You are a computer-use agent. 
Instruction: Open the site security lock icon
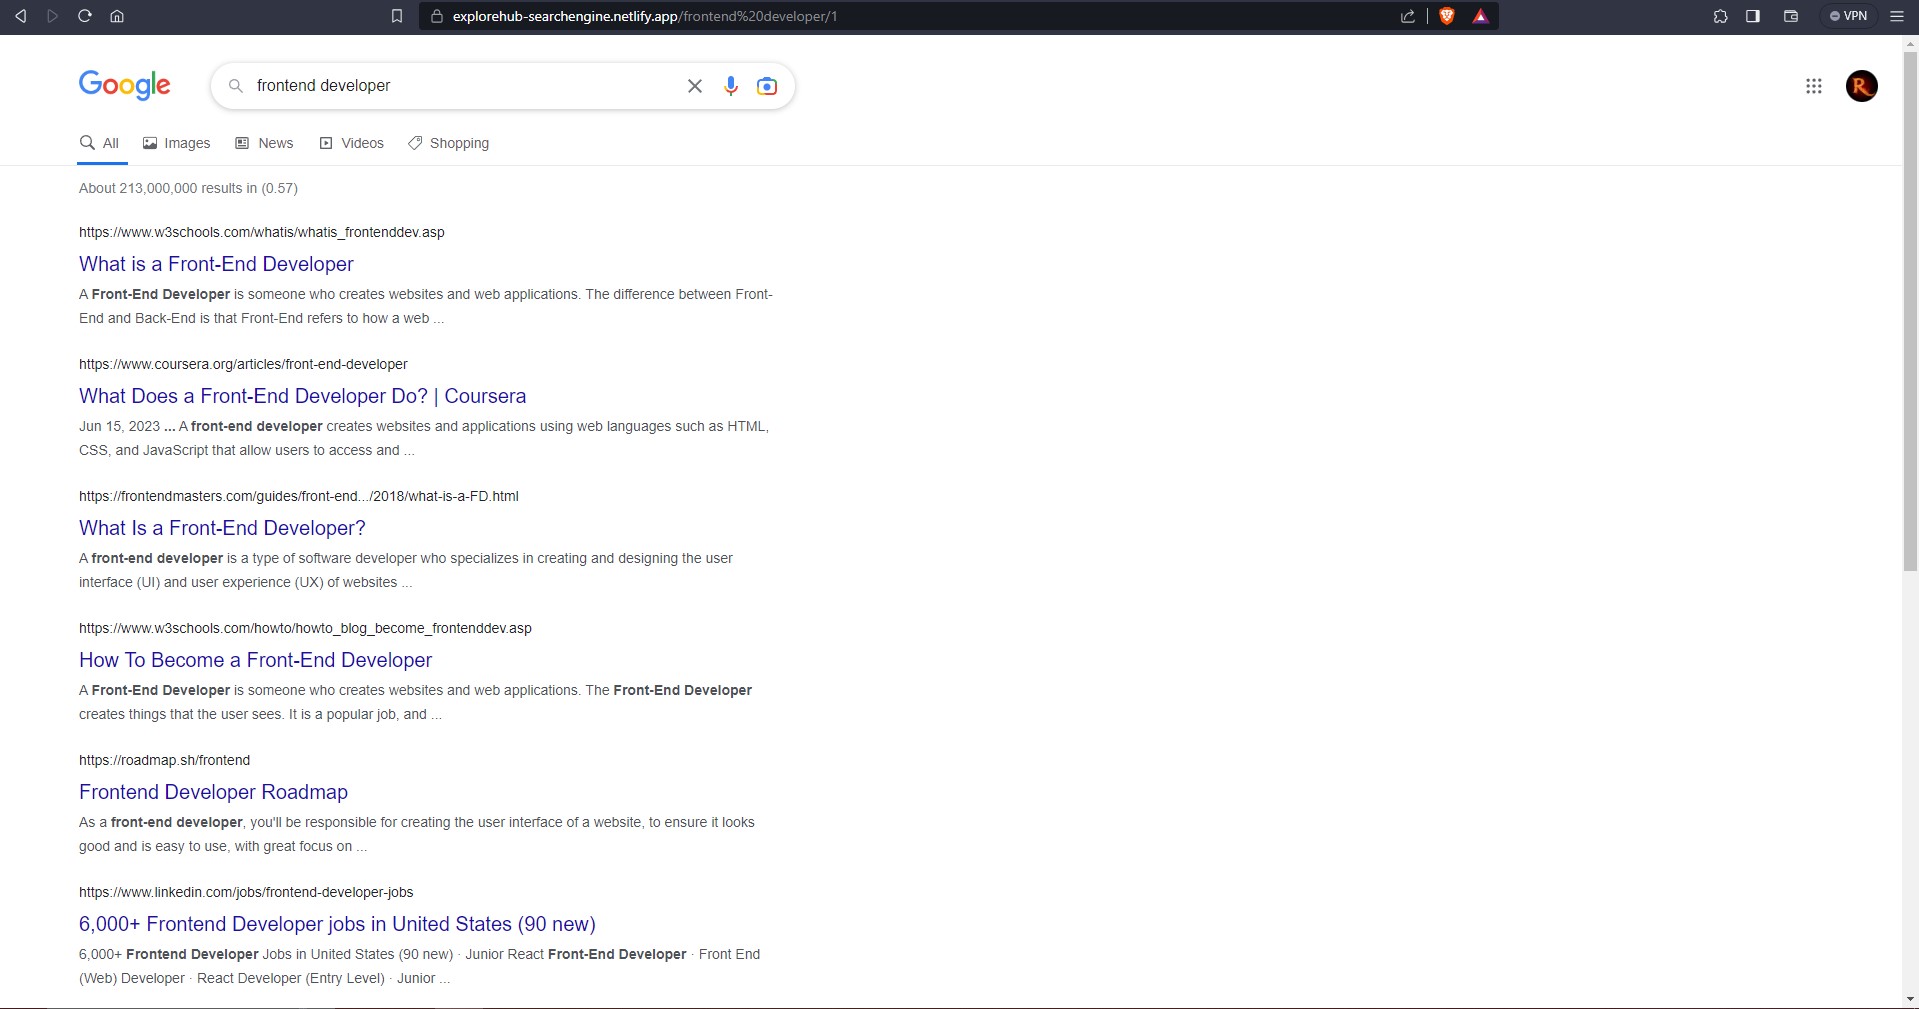point(436,16)
